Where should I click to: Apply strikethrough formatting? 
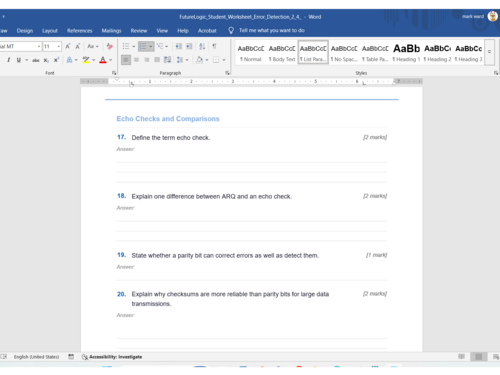pyautogui.click(x=36, y=60)
